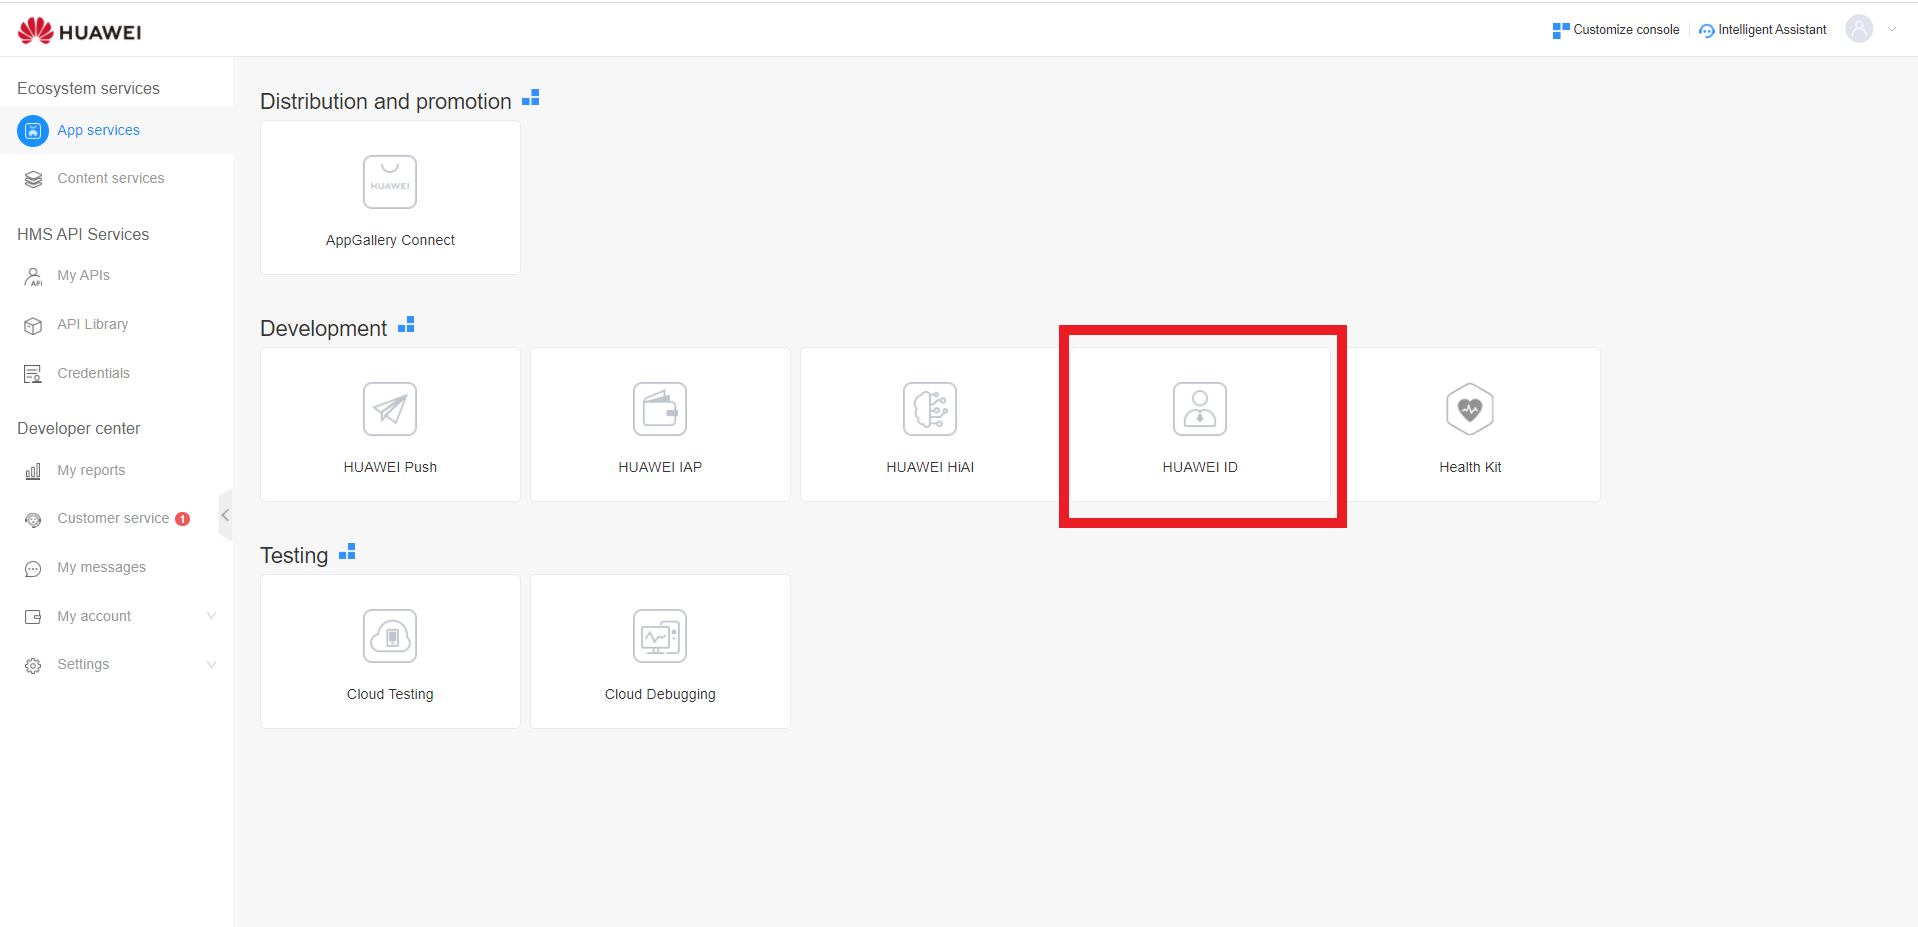The width and height of the screenshot is (1918, 927).
Task: Click the Testing section heading
Action: click(294, 556)
